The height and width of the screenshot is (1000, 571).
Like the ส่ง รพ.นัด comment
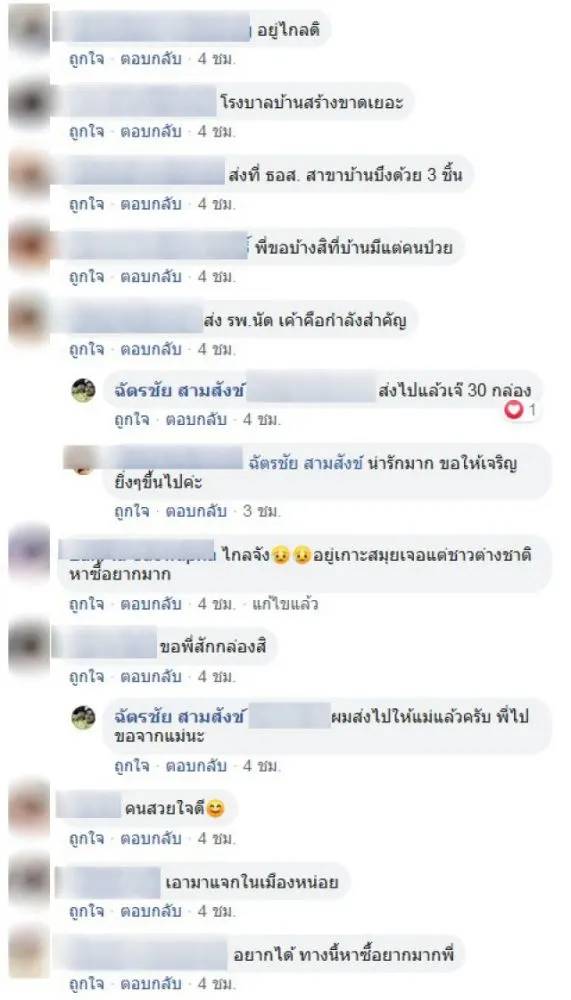click(86, 350)
